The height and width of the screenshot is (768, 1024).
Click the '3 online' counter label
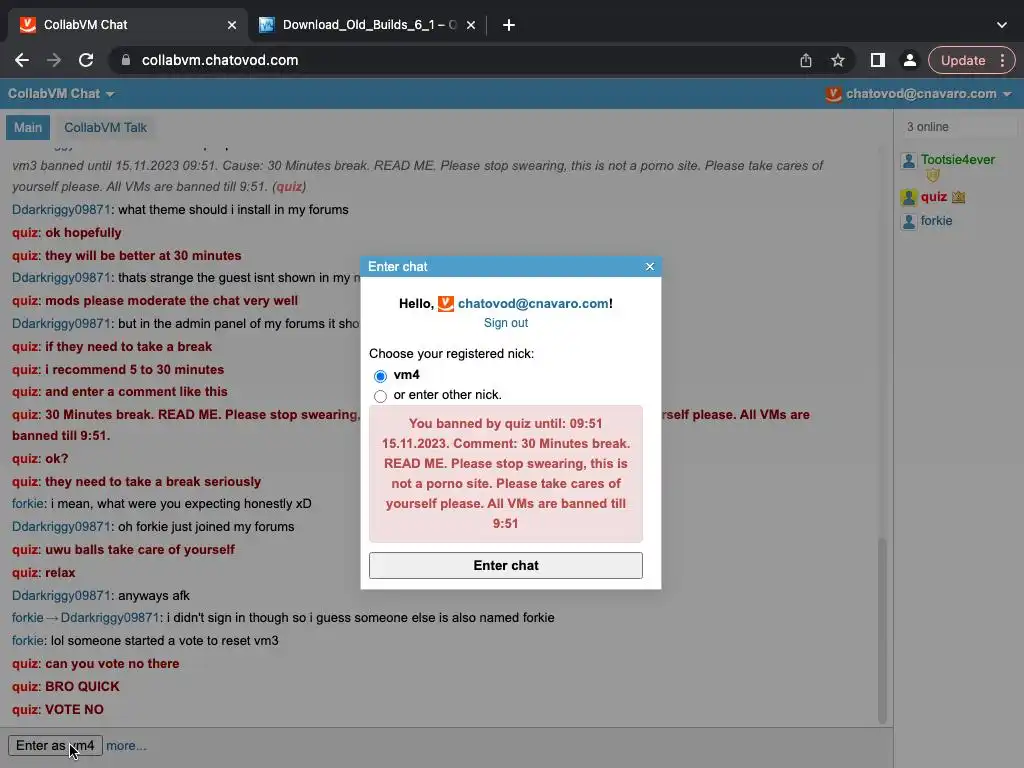(x=927, y=127)
